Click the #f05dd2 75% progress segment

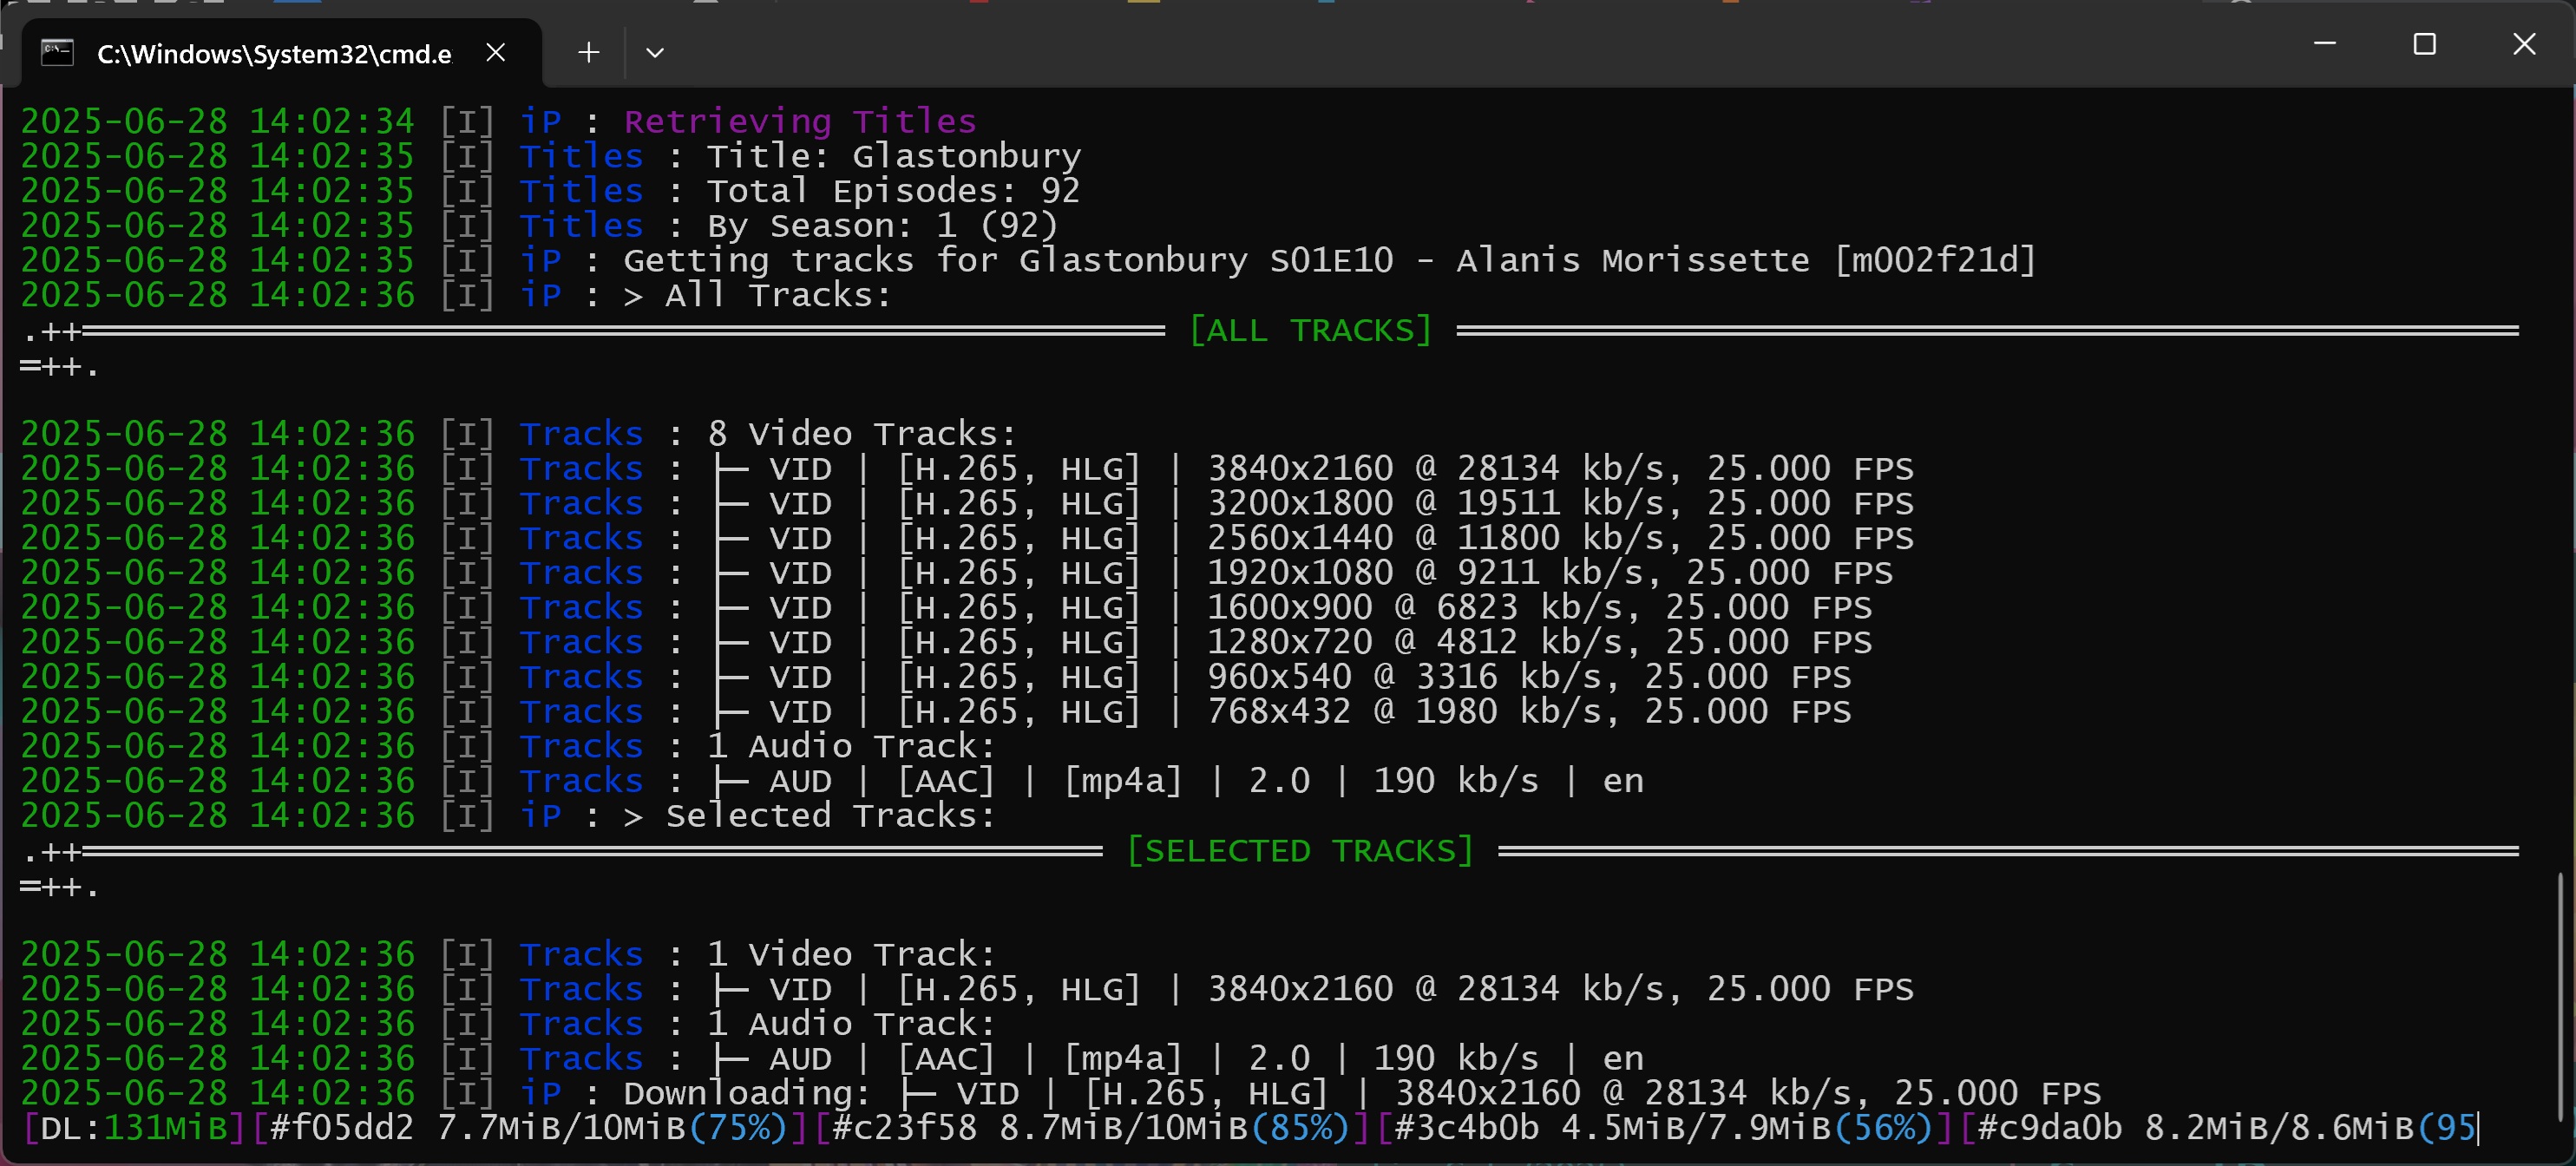pos(528,1128)
